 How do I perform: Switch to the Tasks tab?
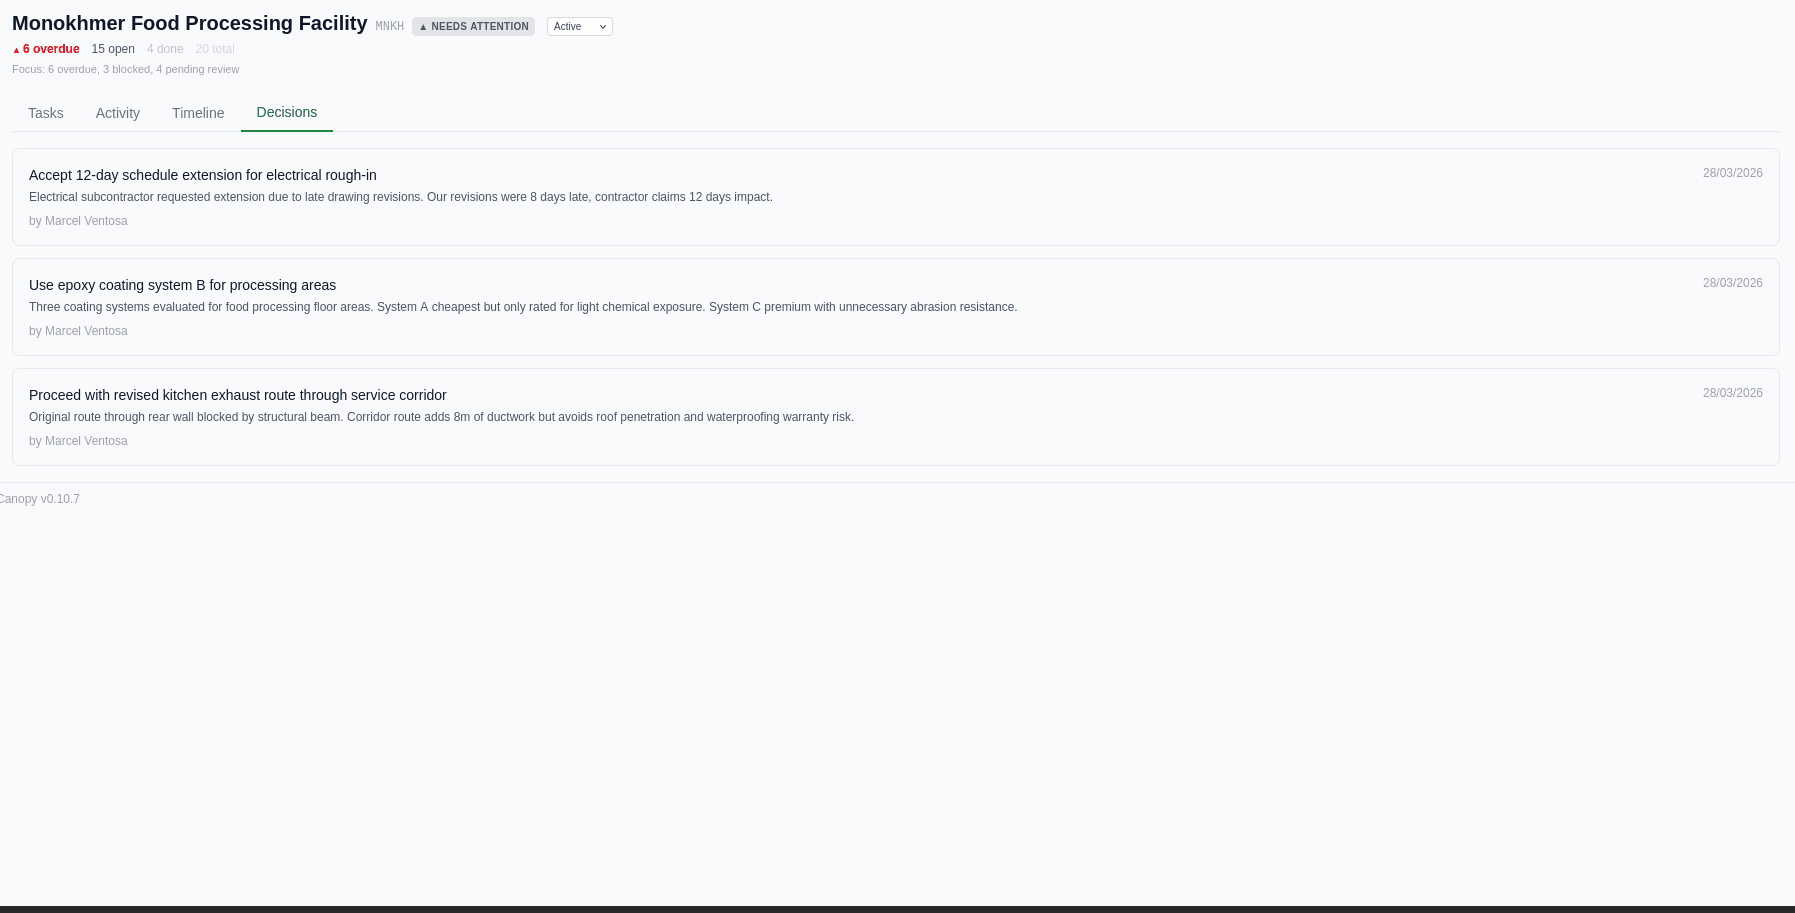45,113
